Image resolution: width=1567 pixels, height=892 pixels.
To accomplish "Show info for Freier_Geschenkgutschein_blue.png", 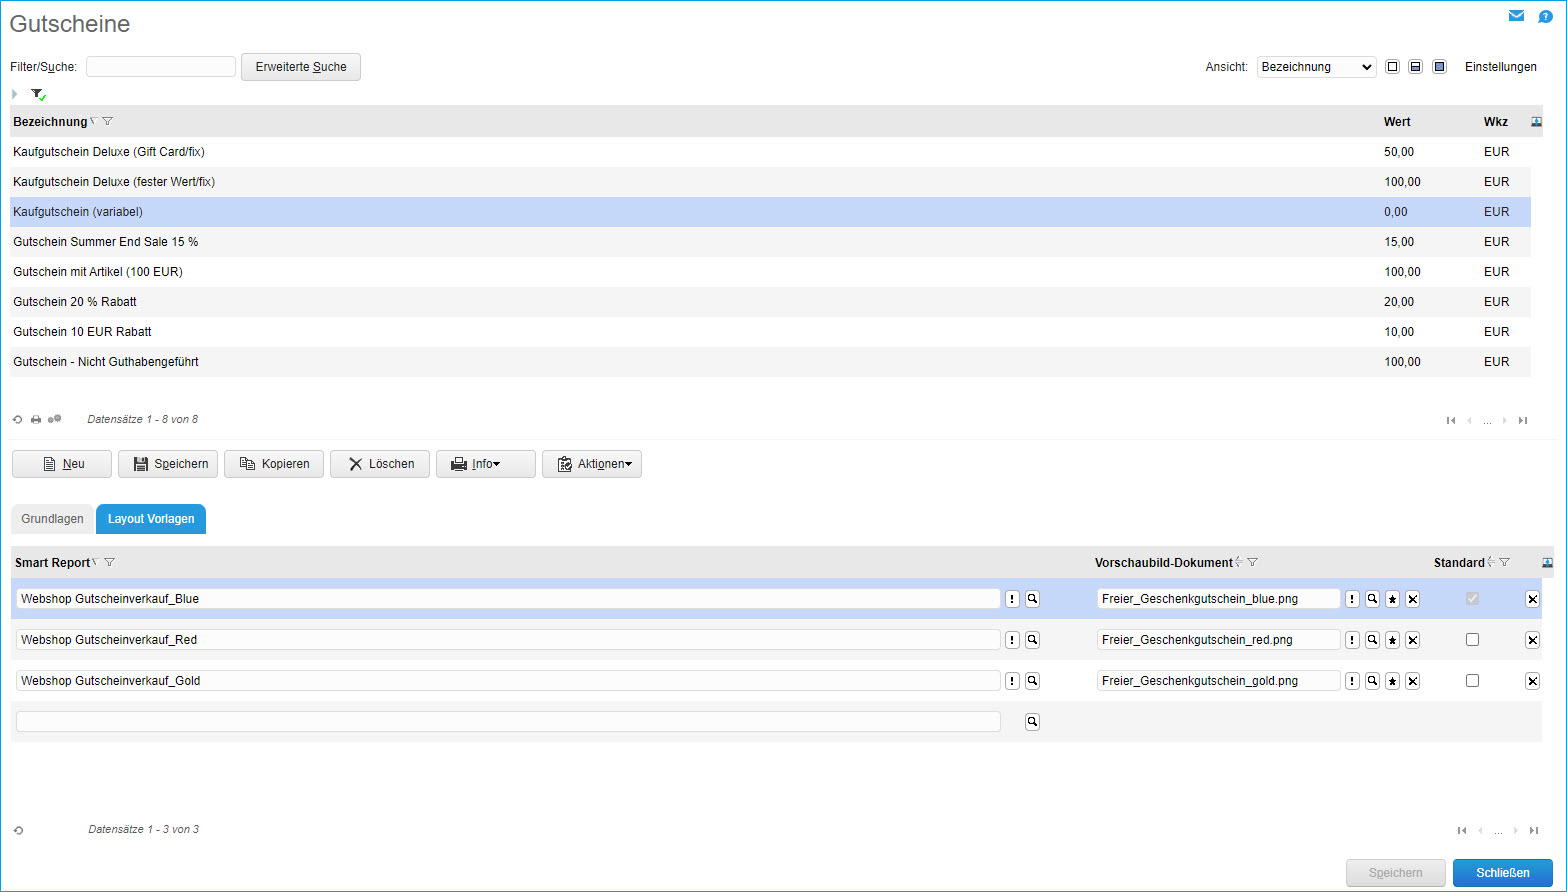I will click(x=1352, y=599).
